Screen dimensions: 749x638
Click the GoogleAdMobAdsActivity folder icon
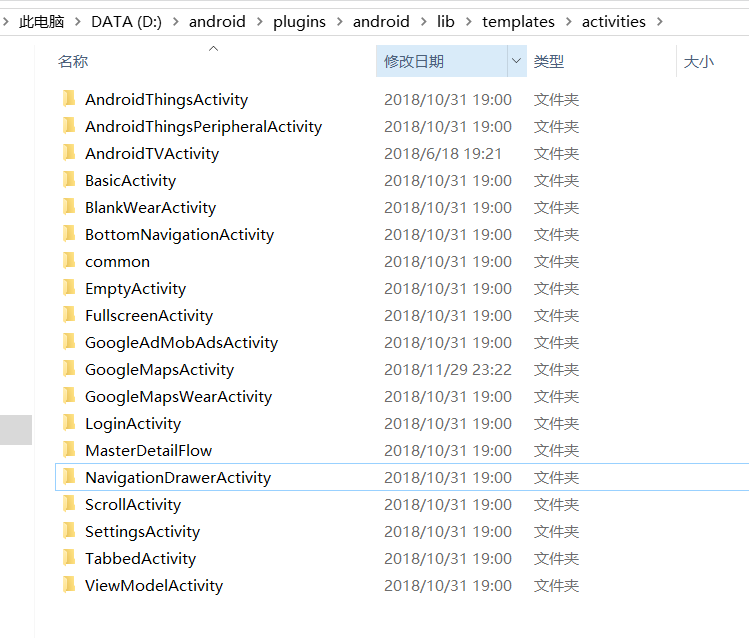69,342
